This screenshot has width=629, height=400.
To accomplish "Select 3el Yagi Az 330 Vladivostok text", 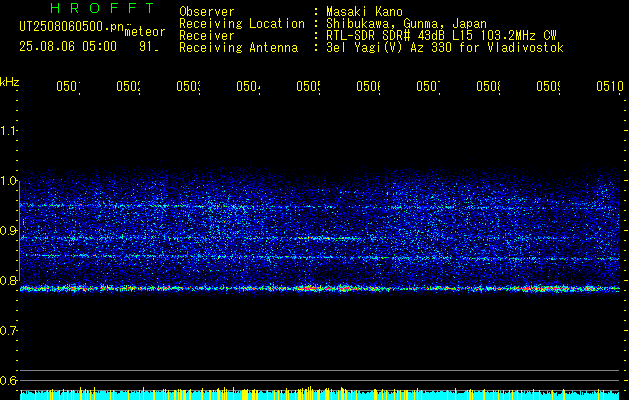I will pos(445,48).
